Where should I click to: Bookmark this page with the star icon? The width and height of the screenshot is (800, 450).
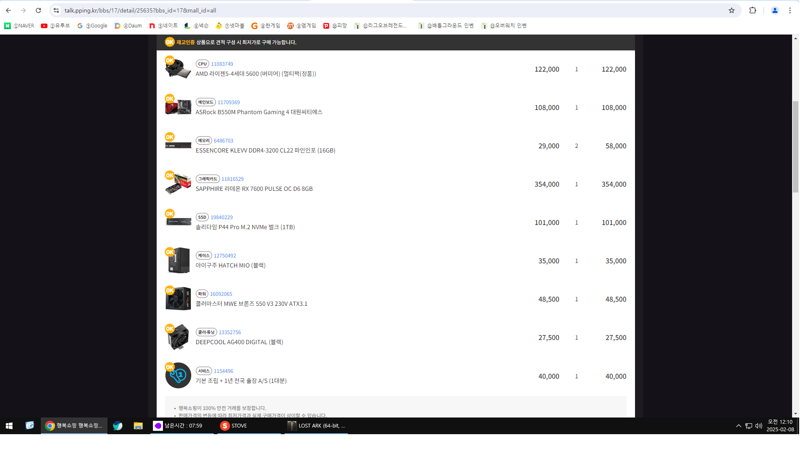(x=732, y=10)
